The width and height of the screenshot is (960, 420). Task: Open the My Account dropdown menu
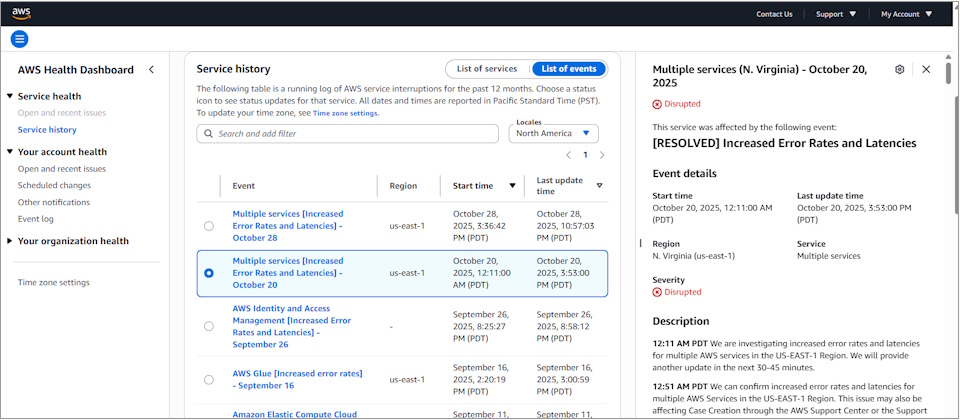click(906, 14)
